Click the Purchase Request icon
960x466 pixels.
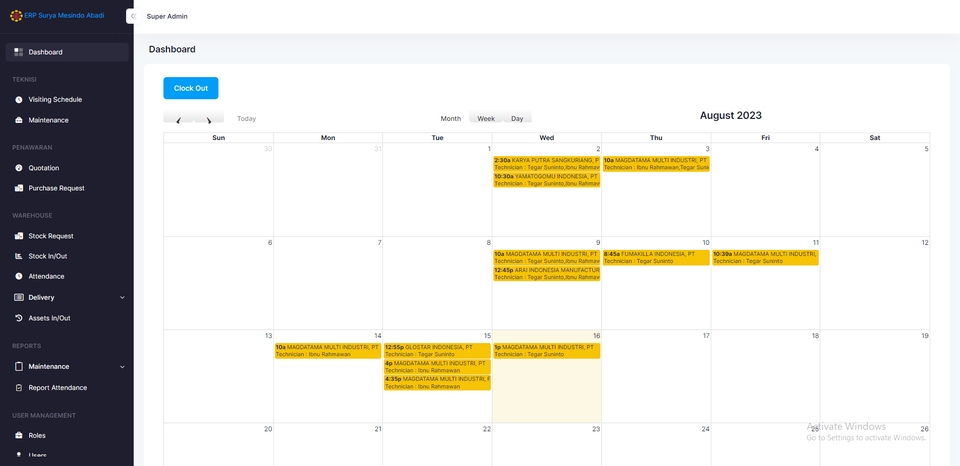coord(18,188)
